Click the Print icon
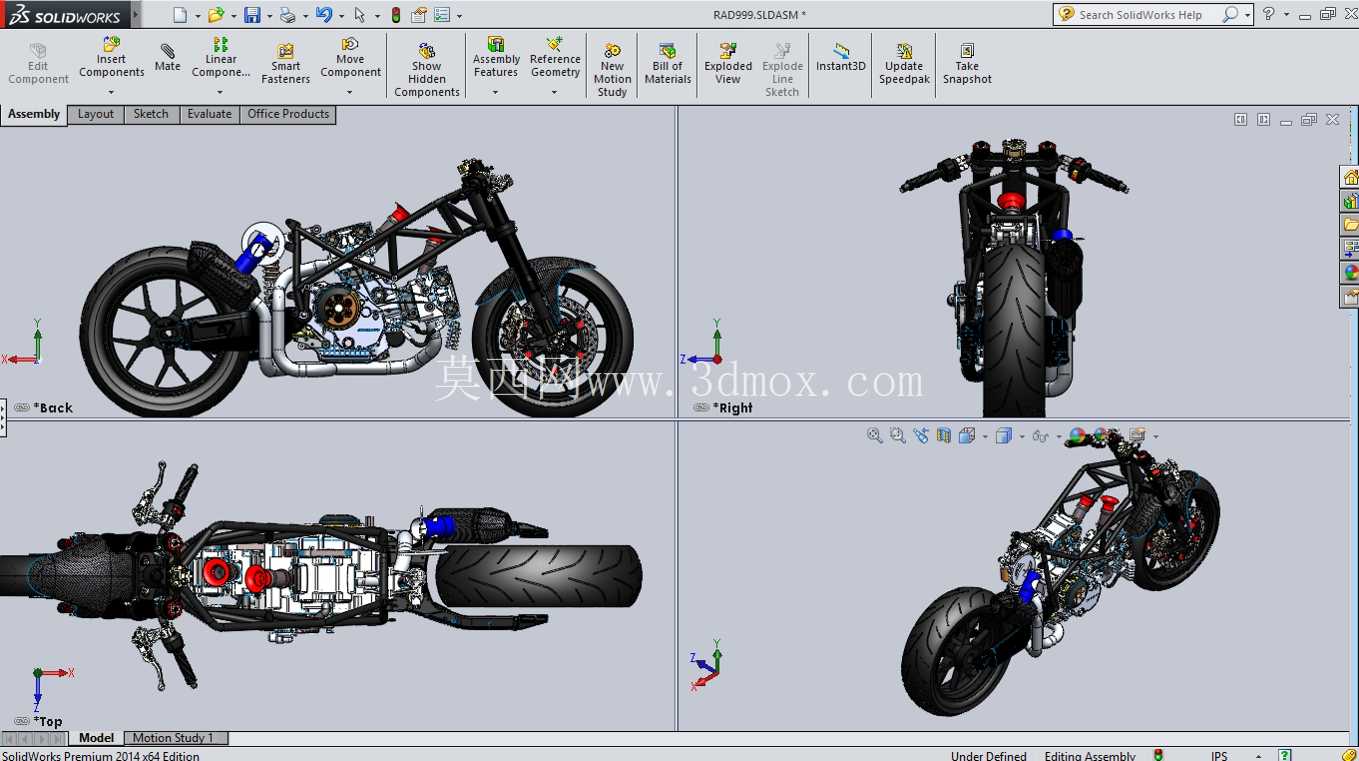1359x761 pixels. tap(287, 15)
